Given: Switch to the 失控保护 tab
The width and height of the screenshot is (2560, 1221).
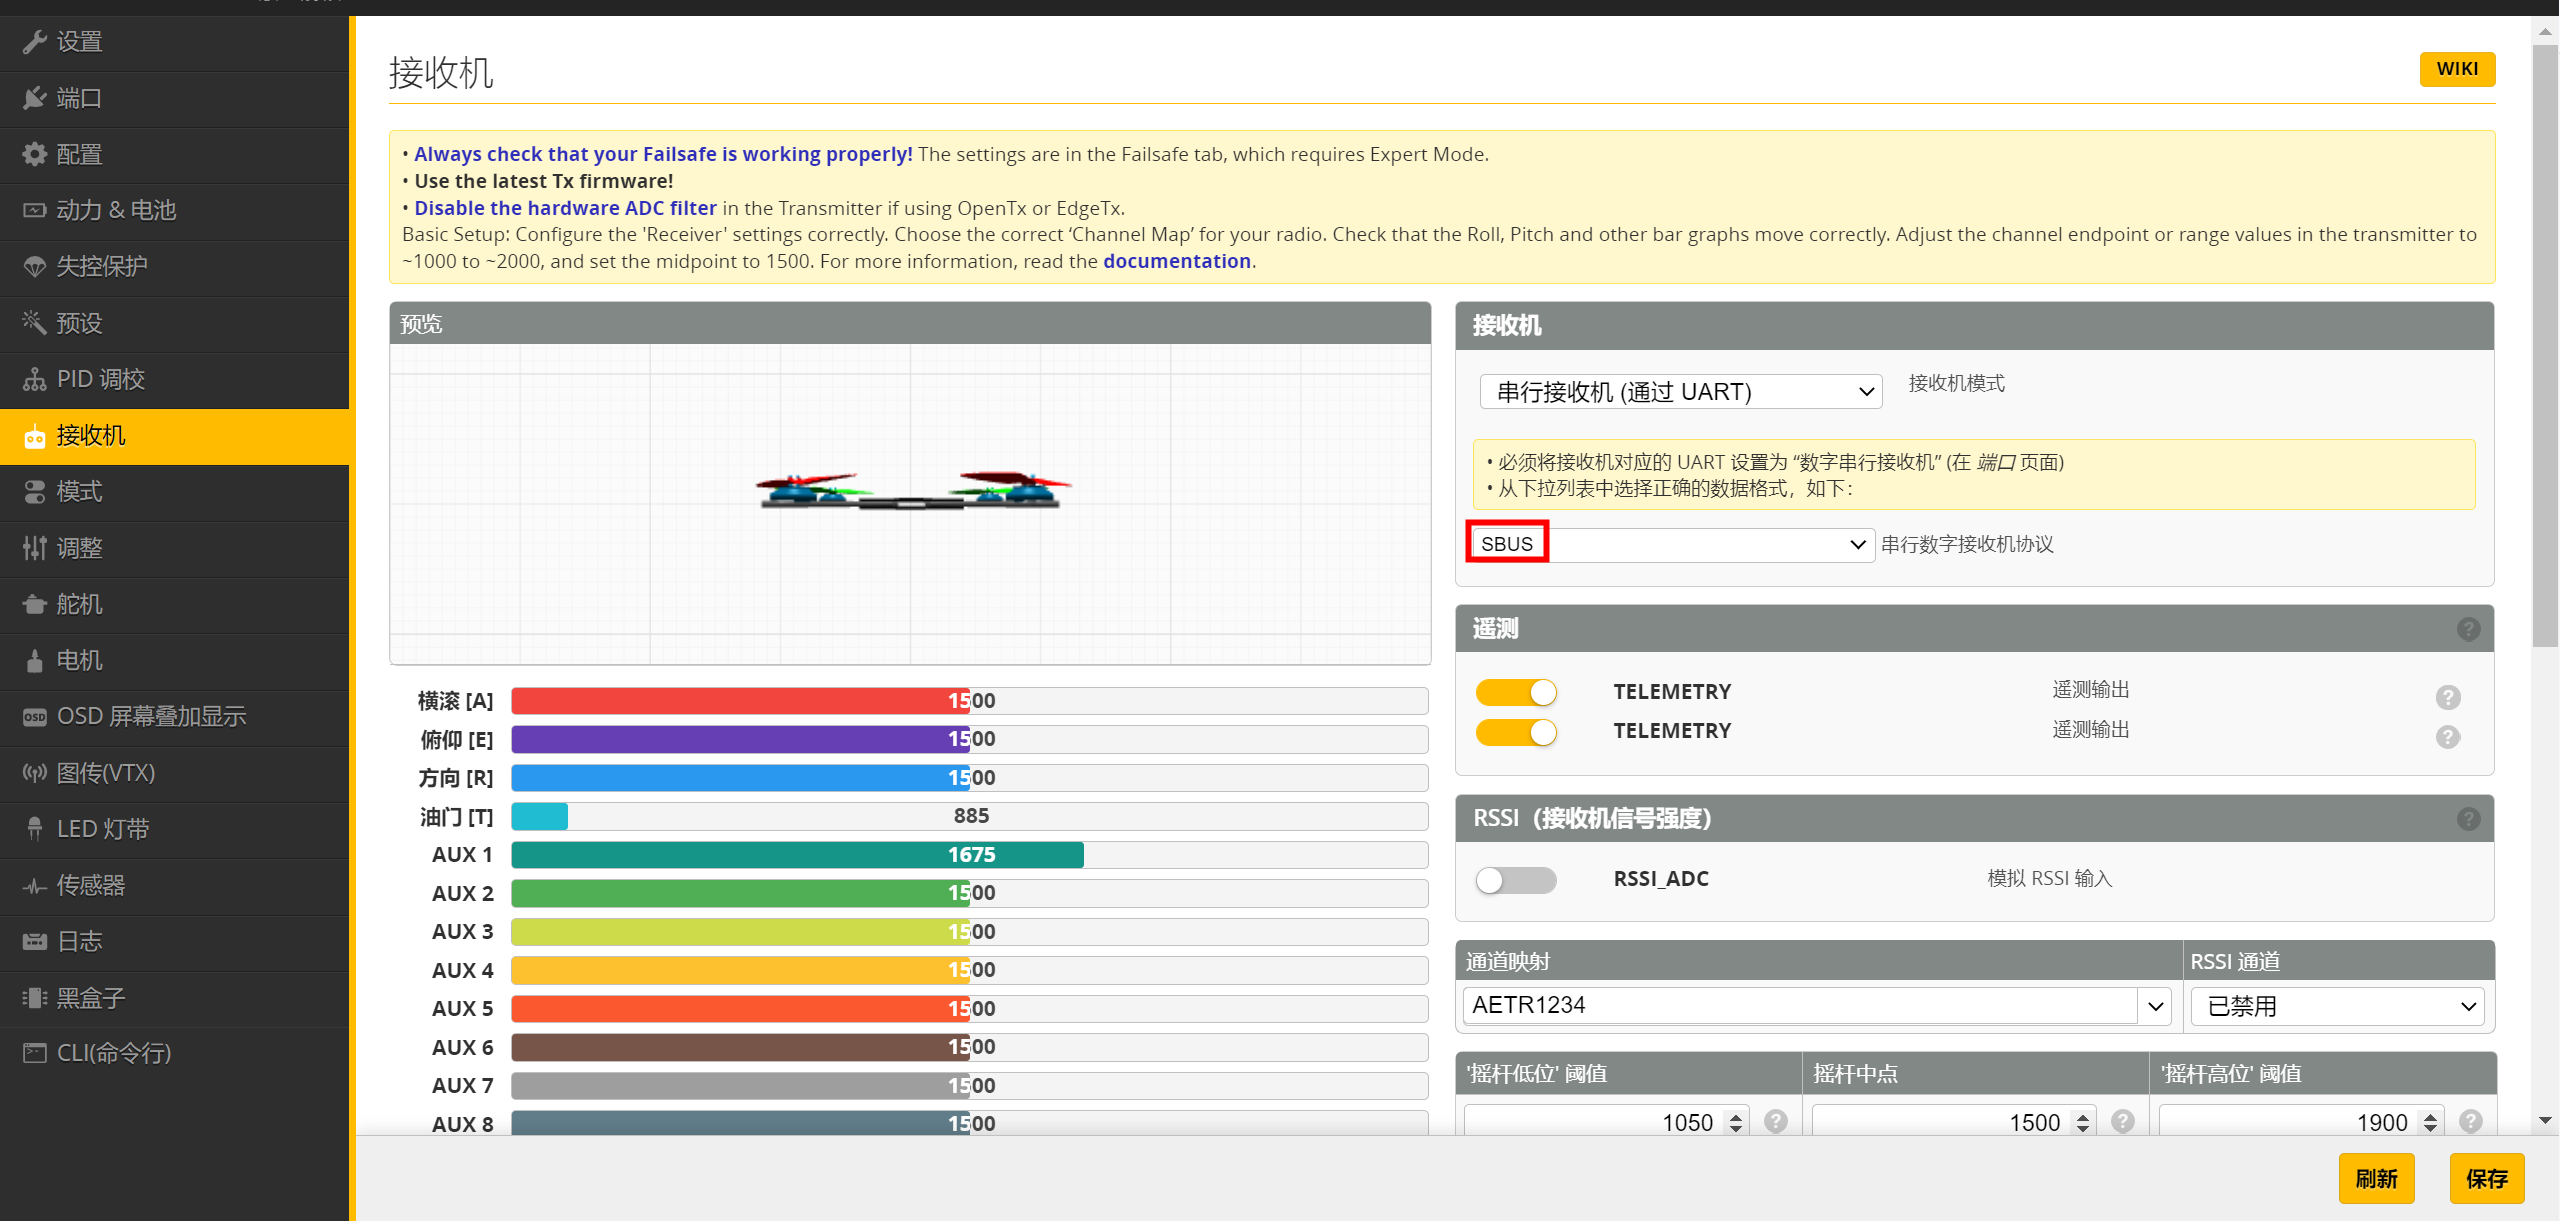Looking at the screenshot, I should click(x=174, y=266).
